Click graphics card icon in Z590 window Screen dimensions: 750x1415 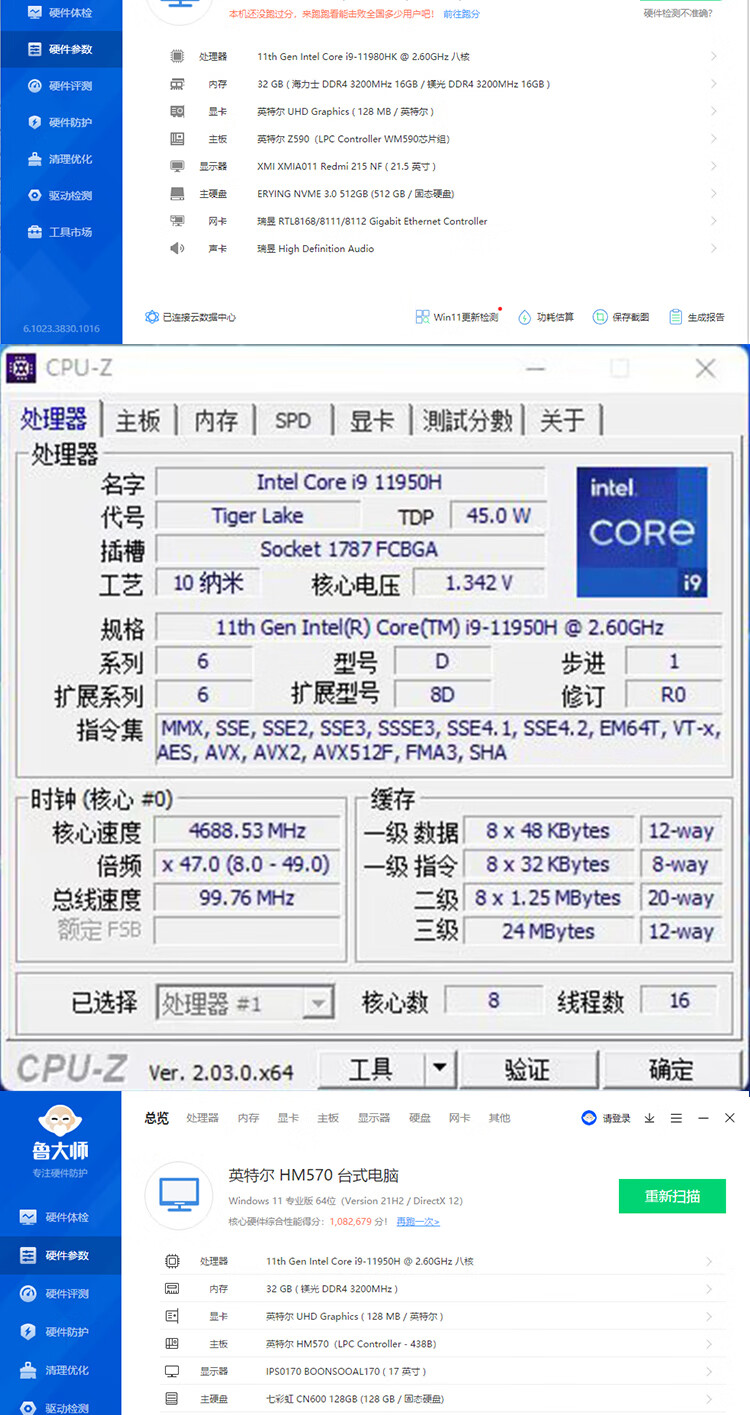[x=177, y=112]
